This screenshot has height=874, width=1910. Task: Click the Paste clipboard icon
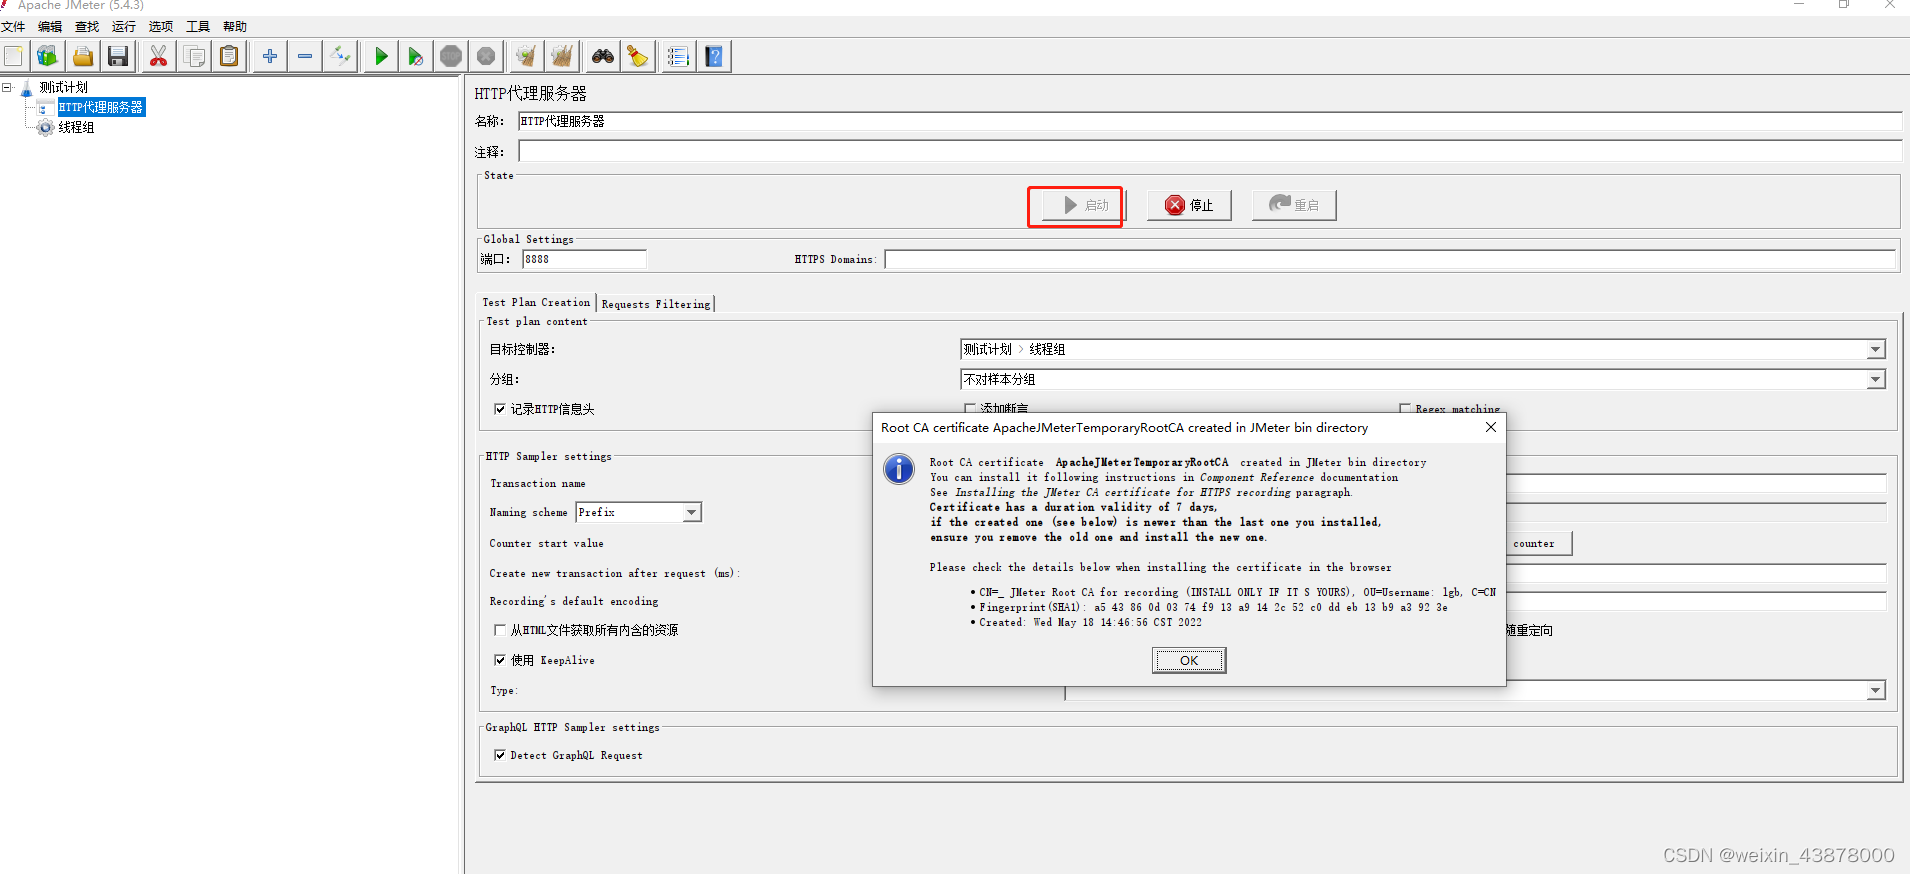pos(229,56)
